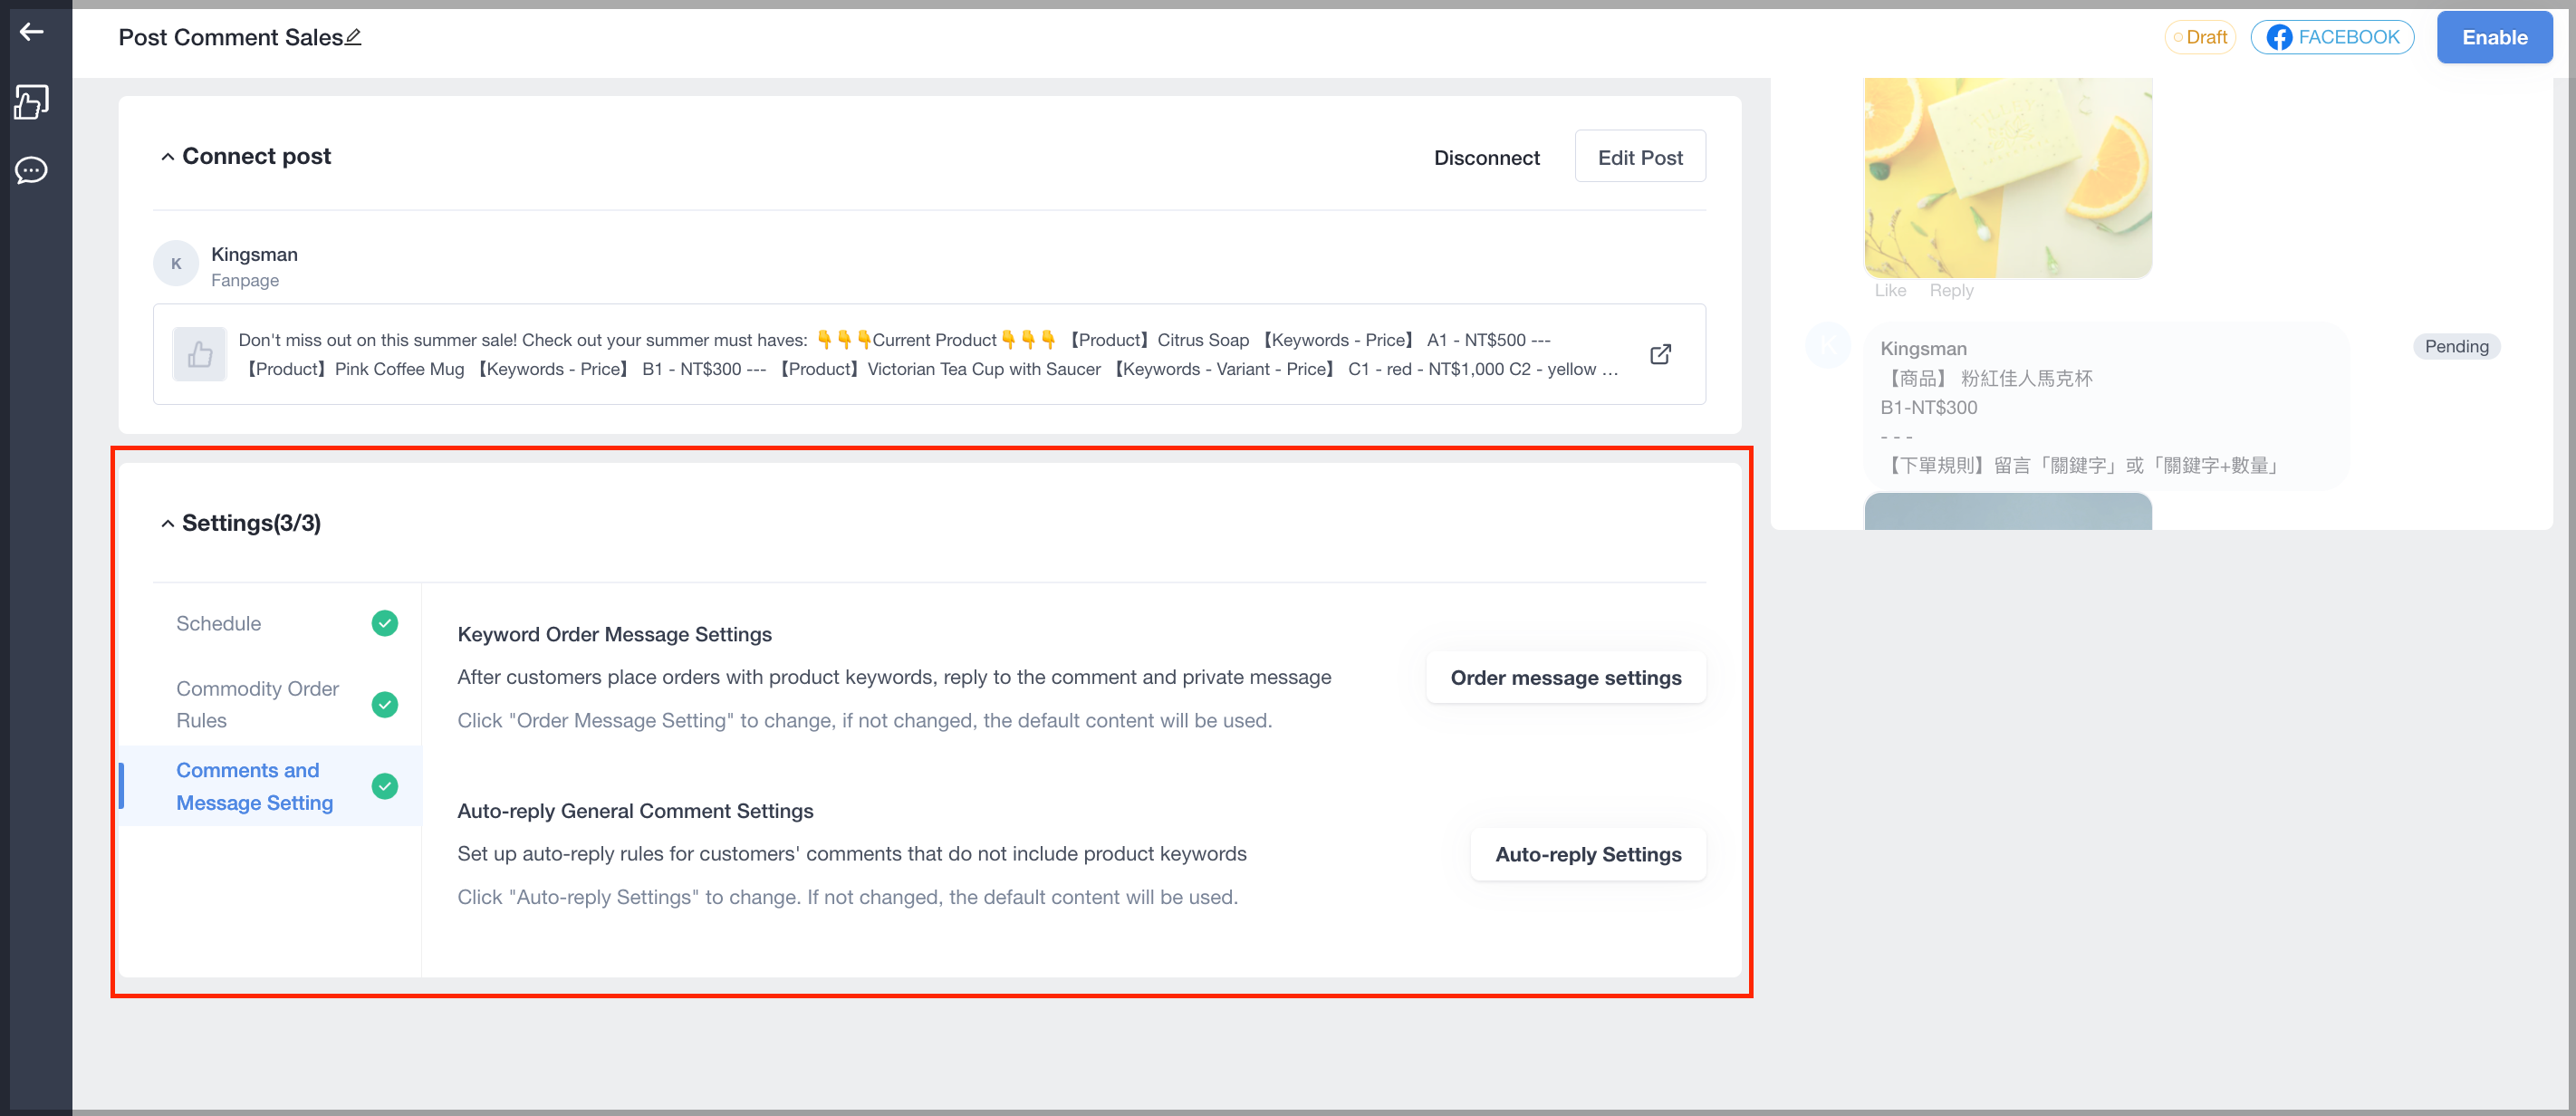Click Reply under the soap image
This screenshot has width=2576, height=1116.
[x=1951, y=290]
